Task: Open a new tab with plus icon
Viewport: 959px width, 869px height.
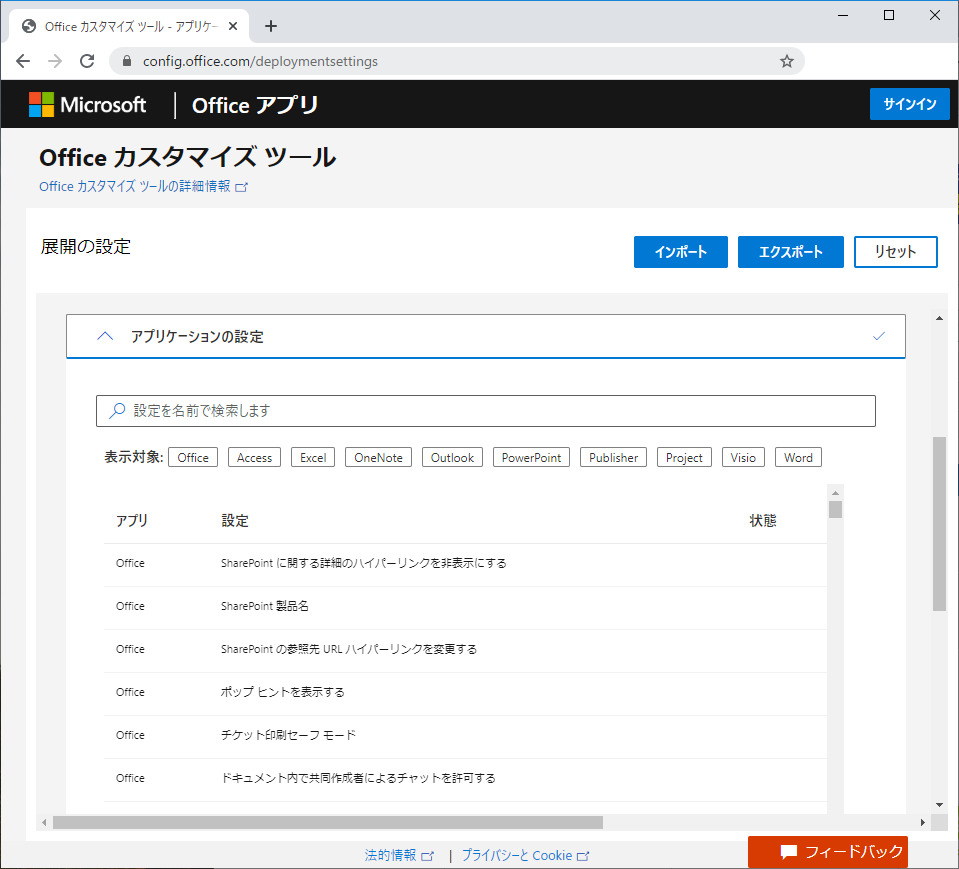Action: [x=271, y=26]
